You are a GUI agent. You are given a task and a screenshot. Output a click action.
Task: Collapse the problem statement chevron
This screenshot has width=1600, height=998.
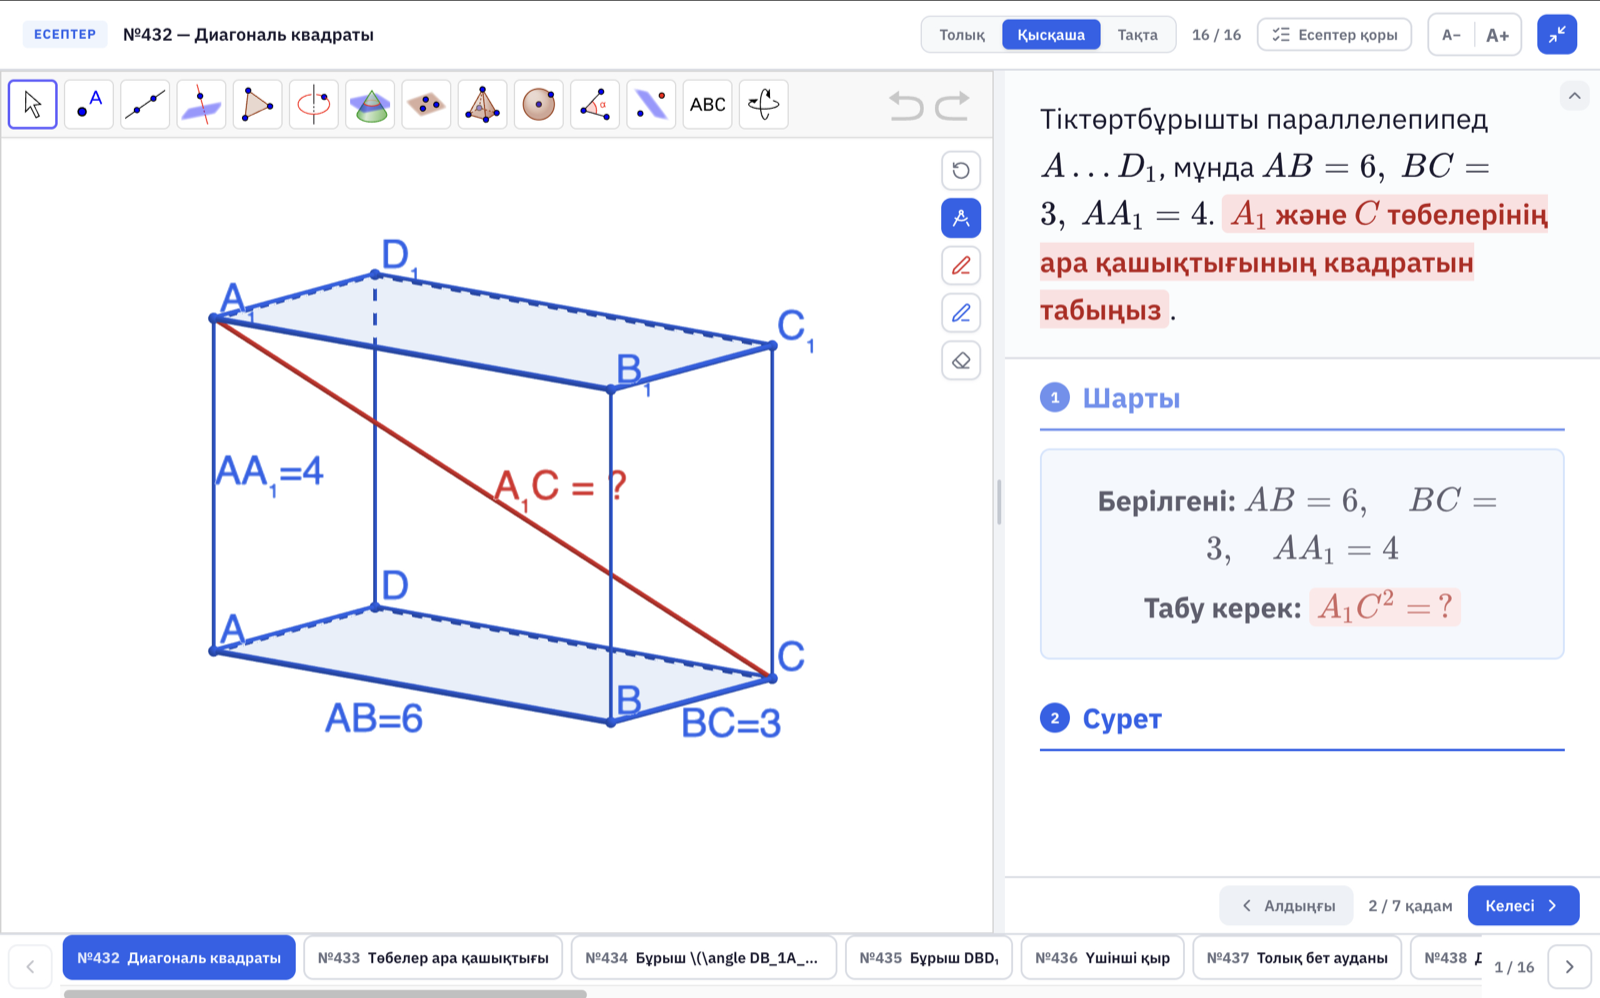(x=1574, y=96)
